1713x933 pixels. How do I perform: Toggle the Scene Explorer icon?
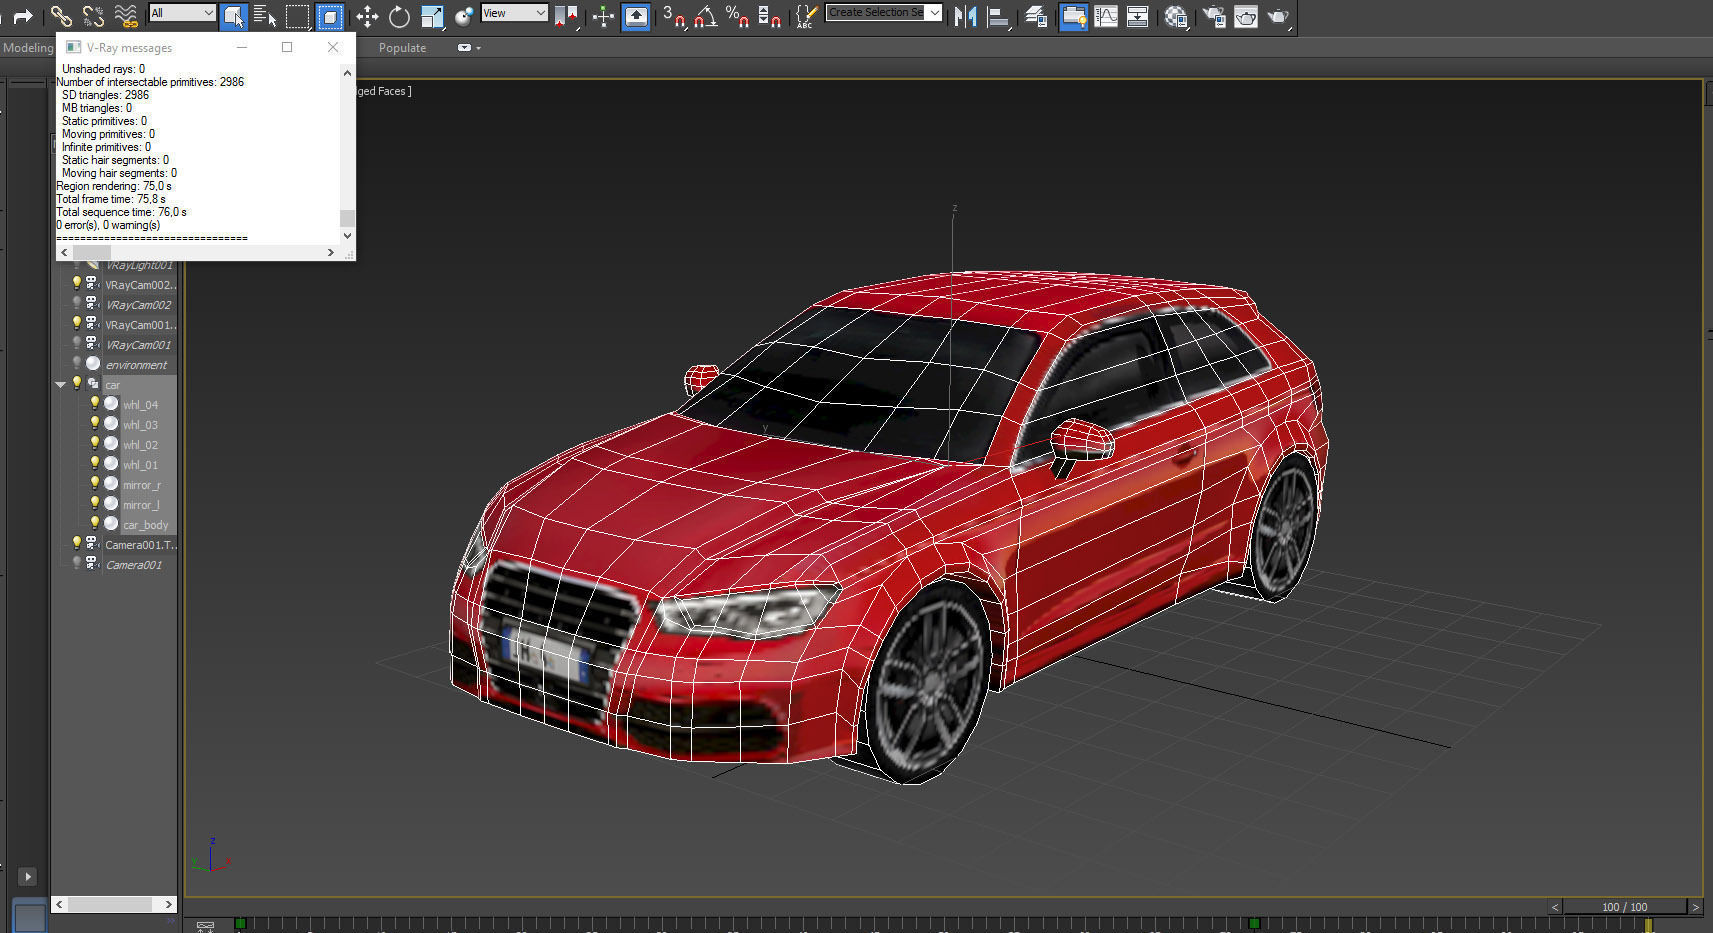pos(1073,16)
